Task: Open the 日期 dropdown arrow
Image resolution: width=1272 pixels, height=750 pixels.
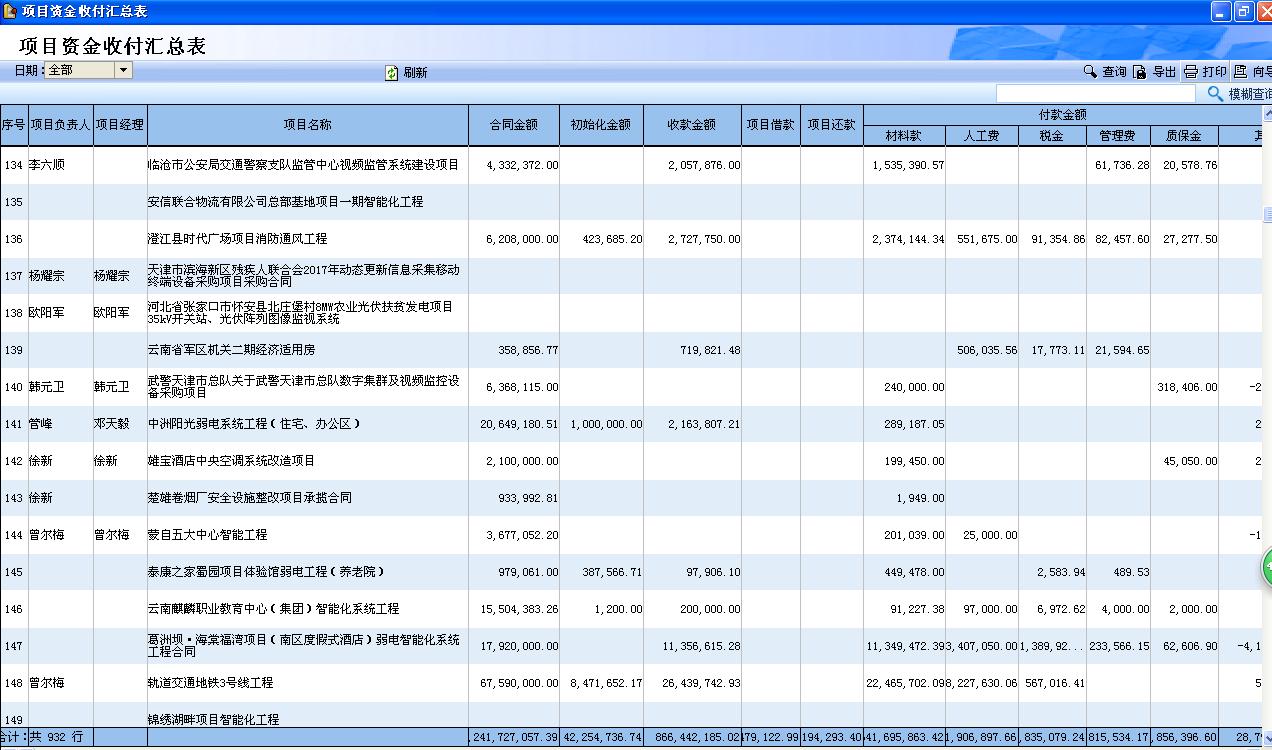Action: [123, 70]
